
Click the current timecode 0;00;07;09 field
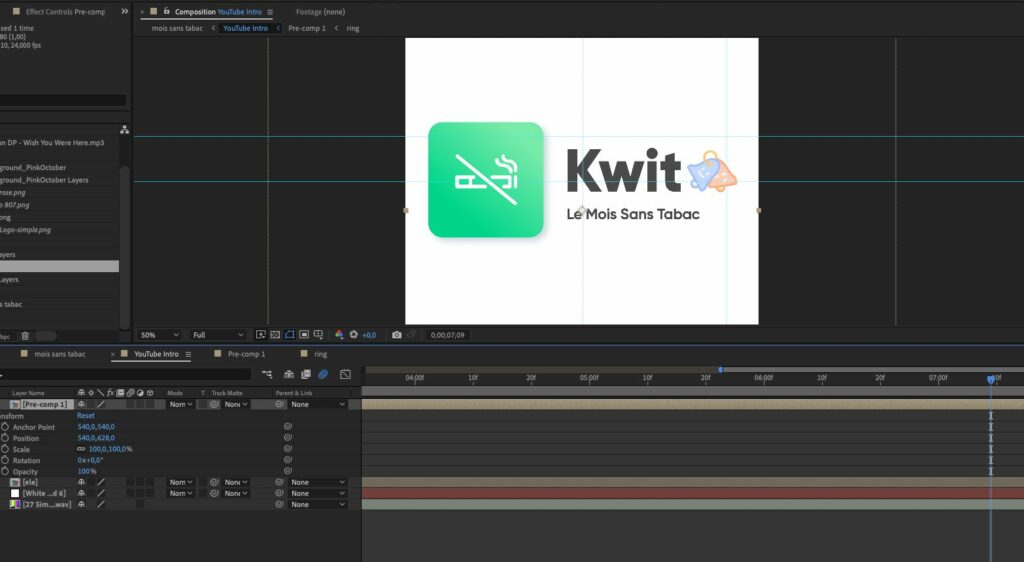pos(446,335)
